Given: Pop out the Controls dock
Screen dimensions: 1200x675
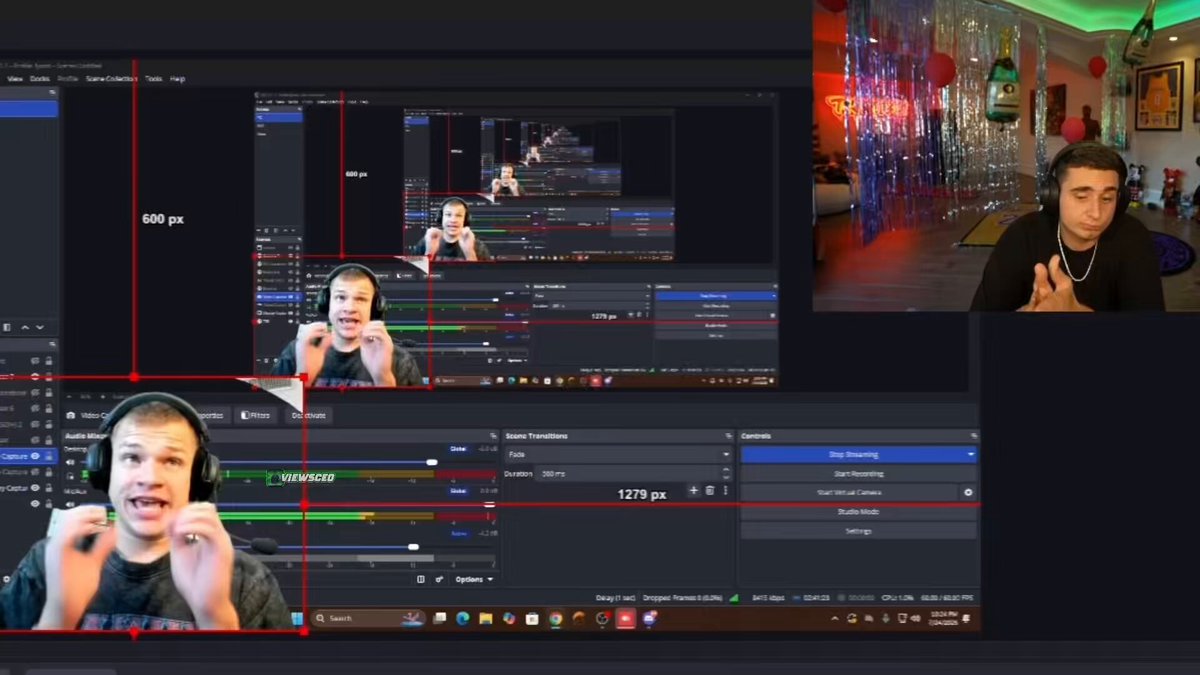Looking at the screenshot, I should (973, 436).
